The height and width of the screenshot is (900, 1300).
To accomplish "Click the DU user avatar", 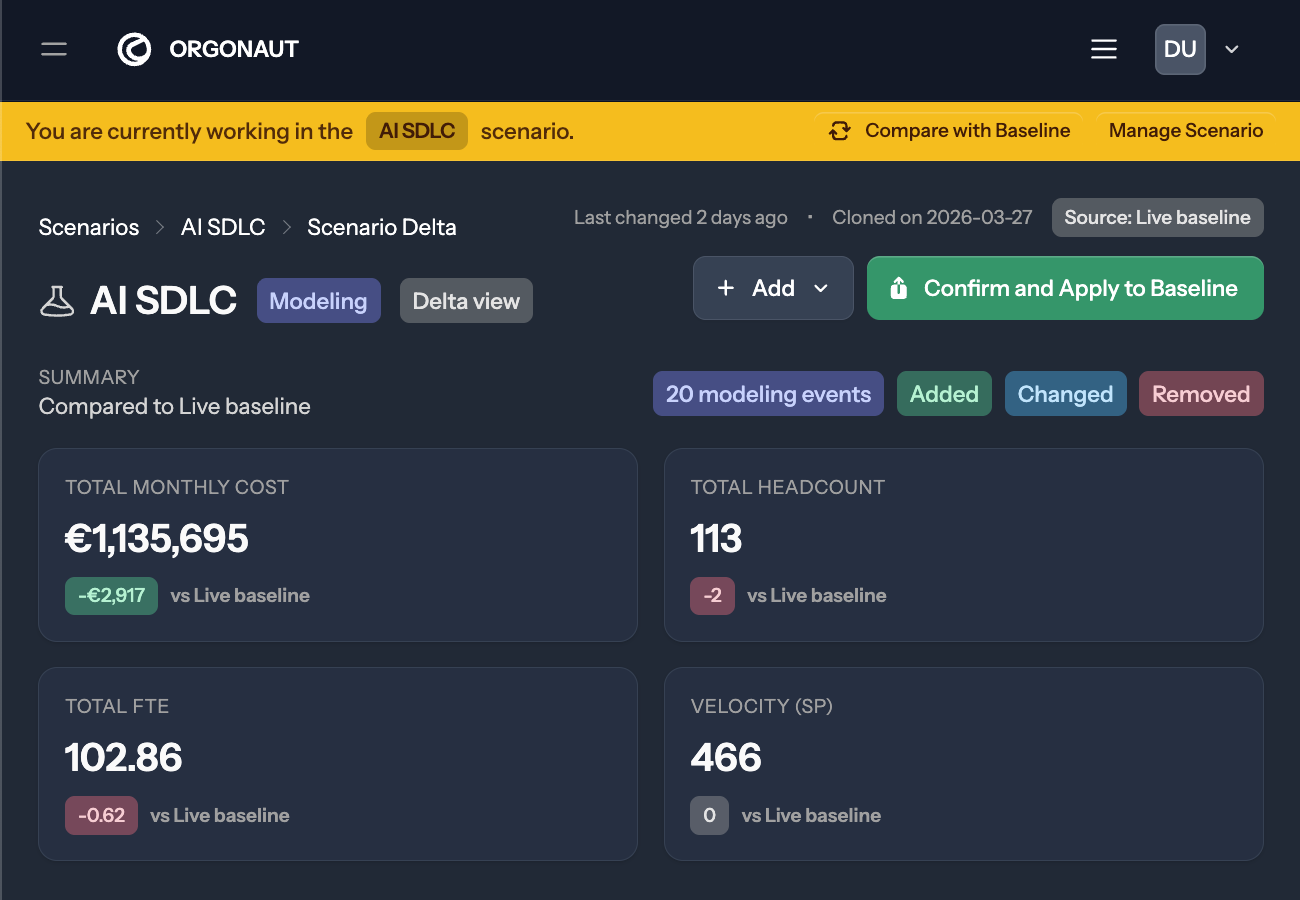I will (x=1180, y=49).
